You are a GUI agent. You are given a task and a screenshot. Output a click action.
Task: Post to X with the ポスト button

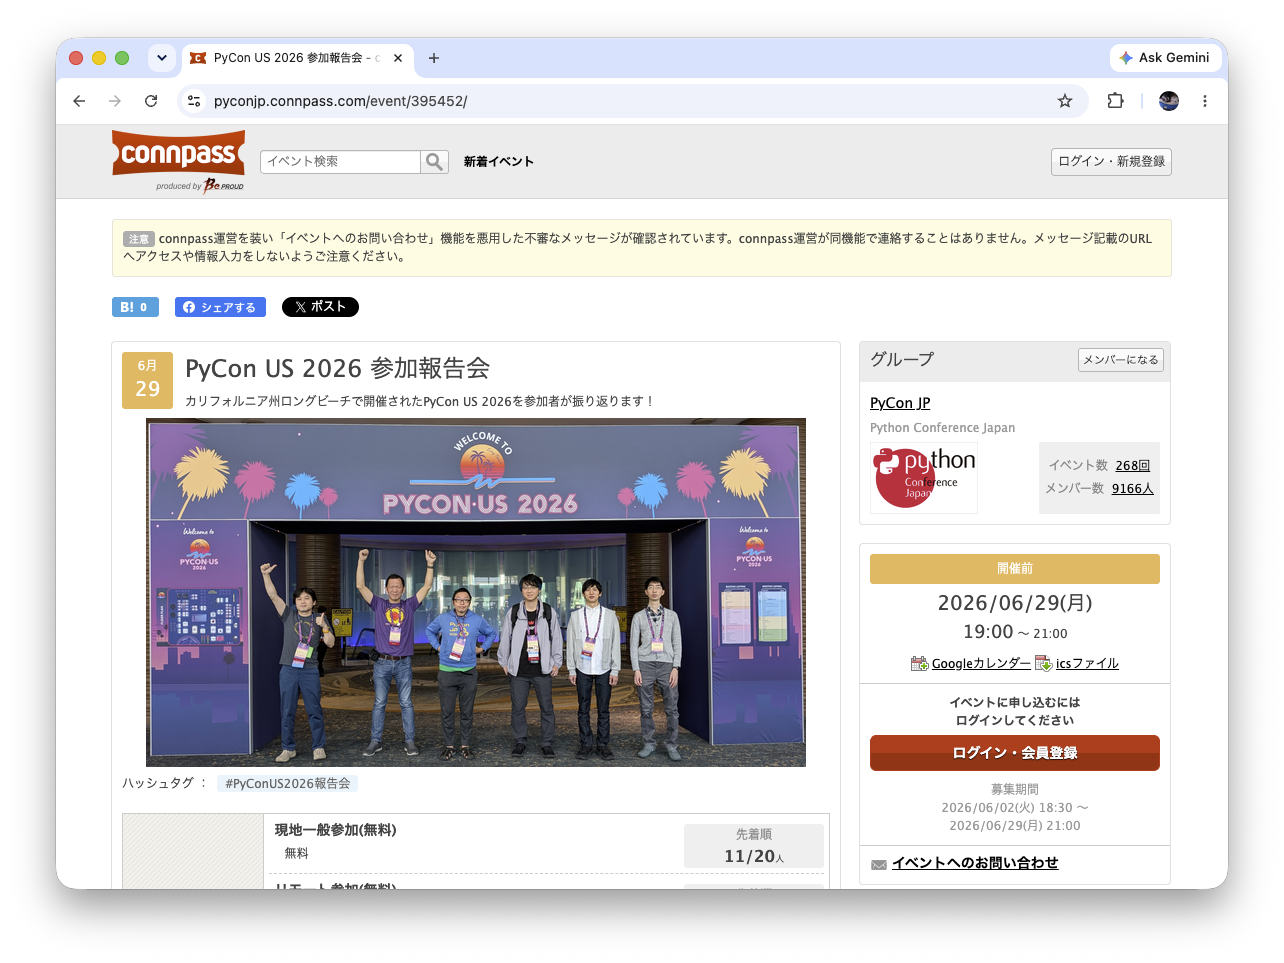320,307
